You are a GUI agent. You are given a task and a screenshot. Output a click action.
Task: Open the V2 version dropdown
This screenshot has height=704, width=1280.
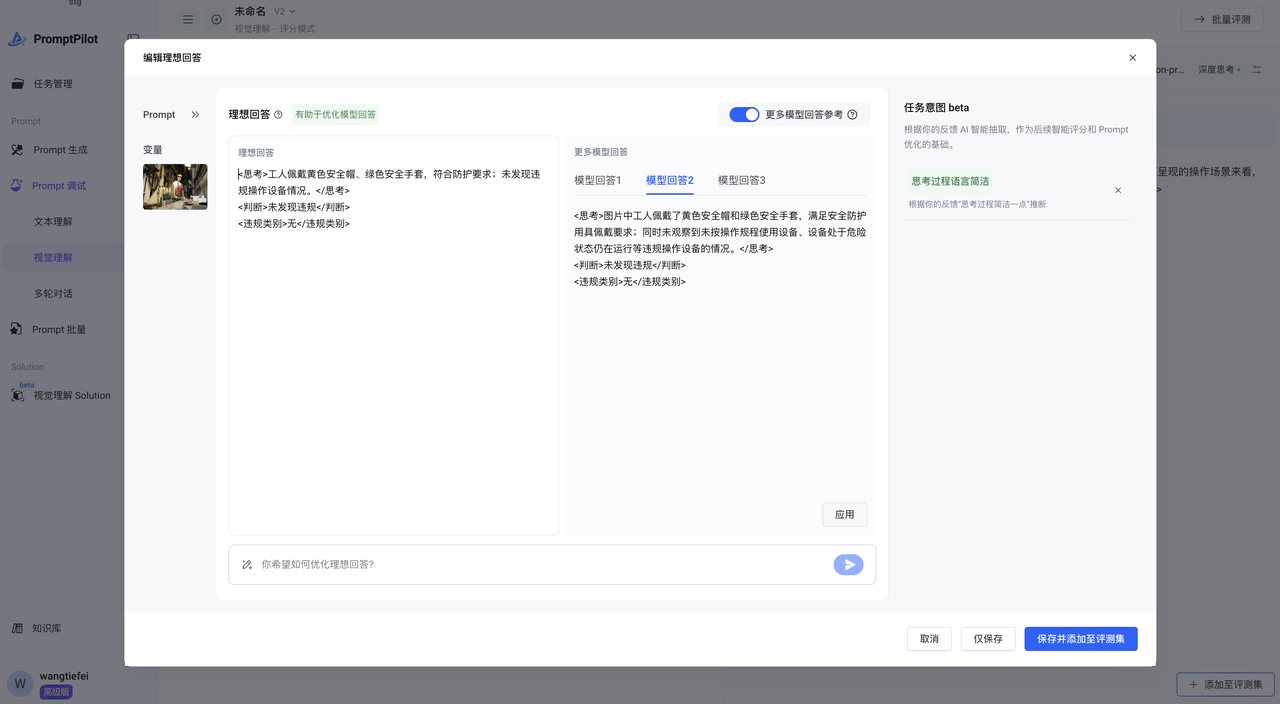click(x=285, y=12)
